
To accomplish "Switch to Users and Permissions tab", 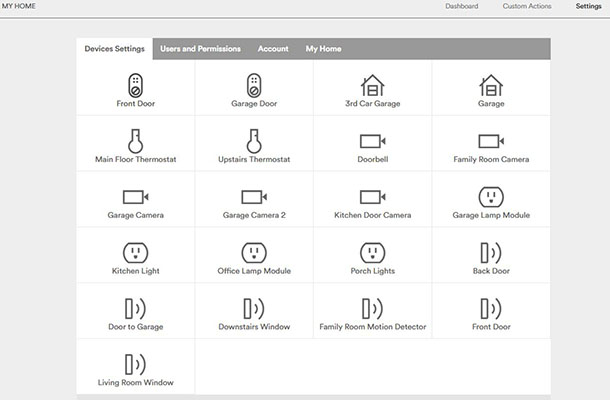I will 200,49.
